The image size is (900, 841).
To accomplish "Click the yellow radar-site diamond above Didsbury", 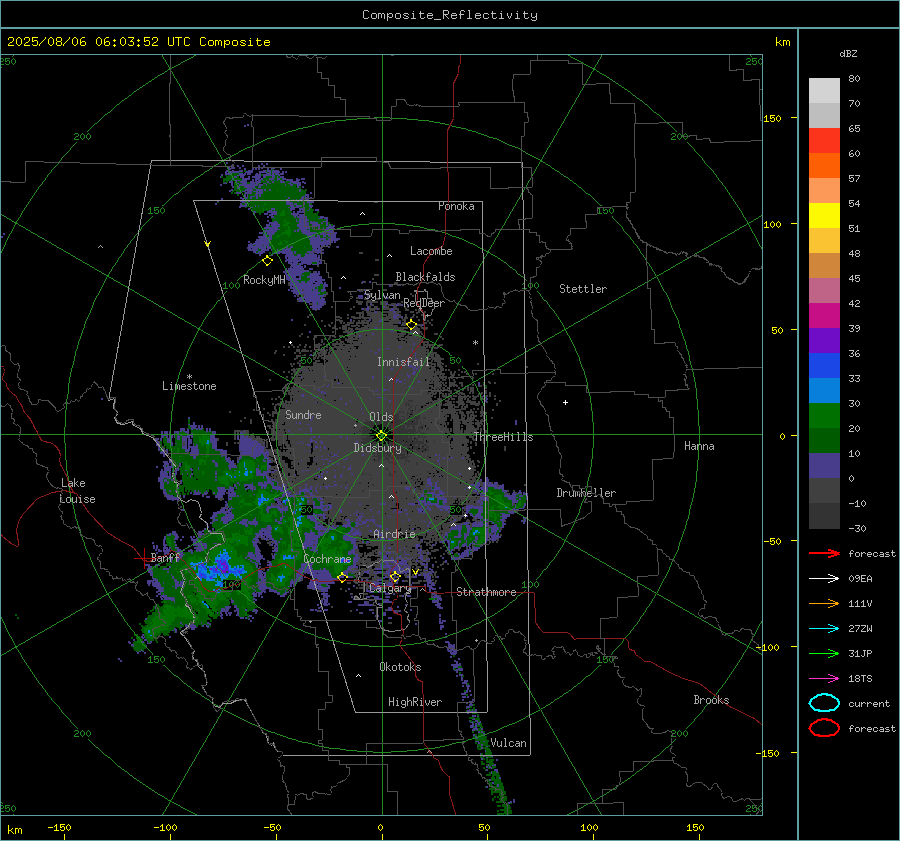I will pyautogui.click(x=381, y=436).
